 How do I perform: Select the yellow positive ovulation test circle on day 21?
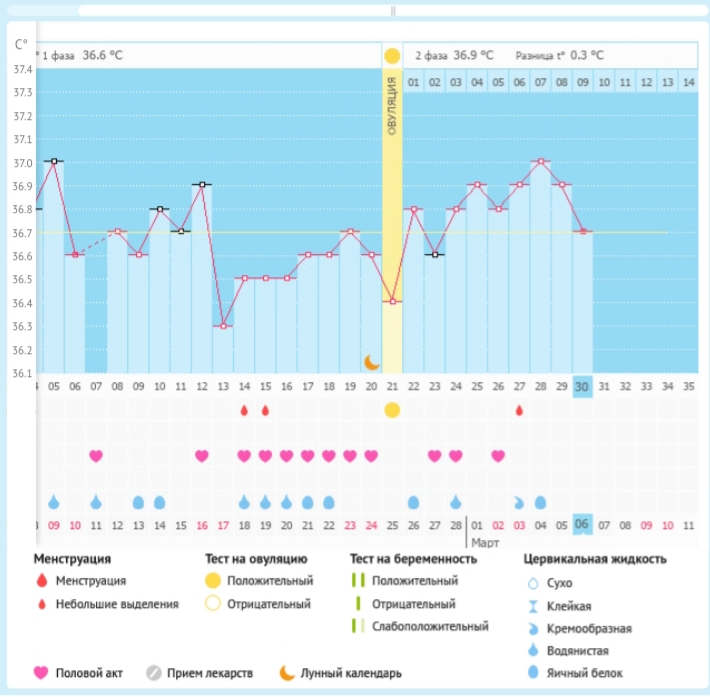tap(392, 410)
